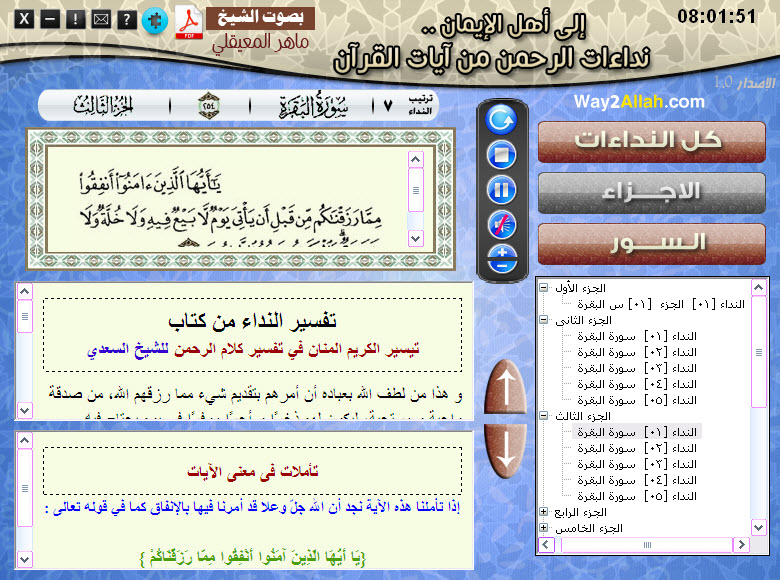This screenshot has width=780, height=580.
Task: Collapse the الجزء الثالث tree node
Action: tap(544, 415)
